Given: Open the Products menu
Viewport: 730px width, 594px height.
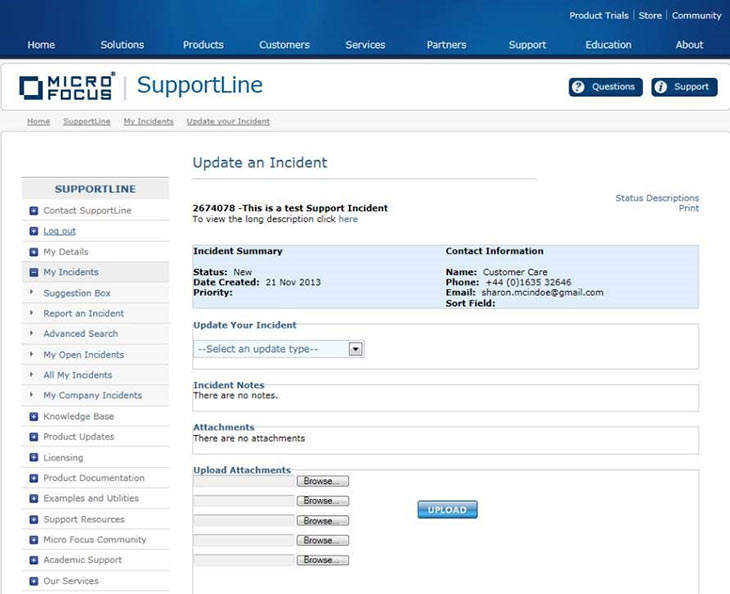Looking at the screenshot, I should (203, 45).
